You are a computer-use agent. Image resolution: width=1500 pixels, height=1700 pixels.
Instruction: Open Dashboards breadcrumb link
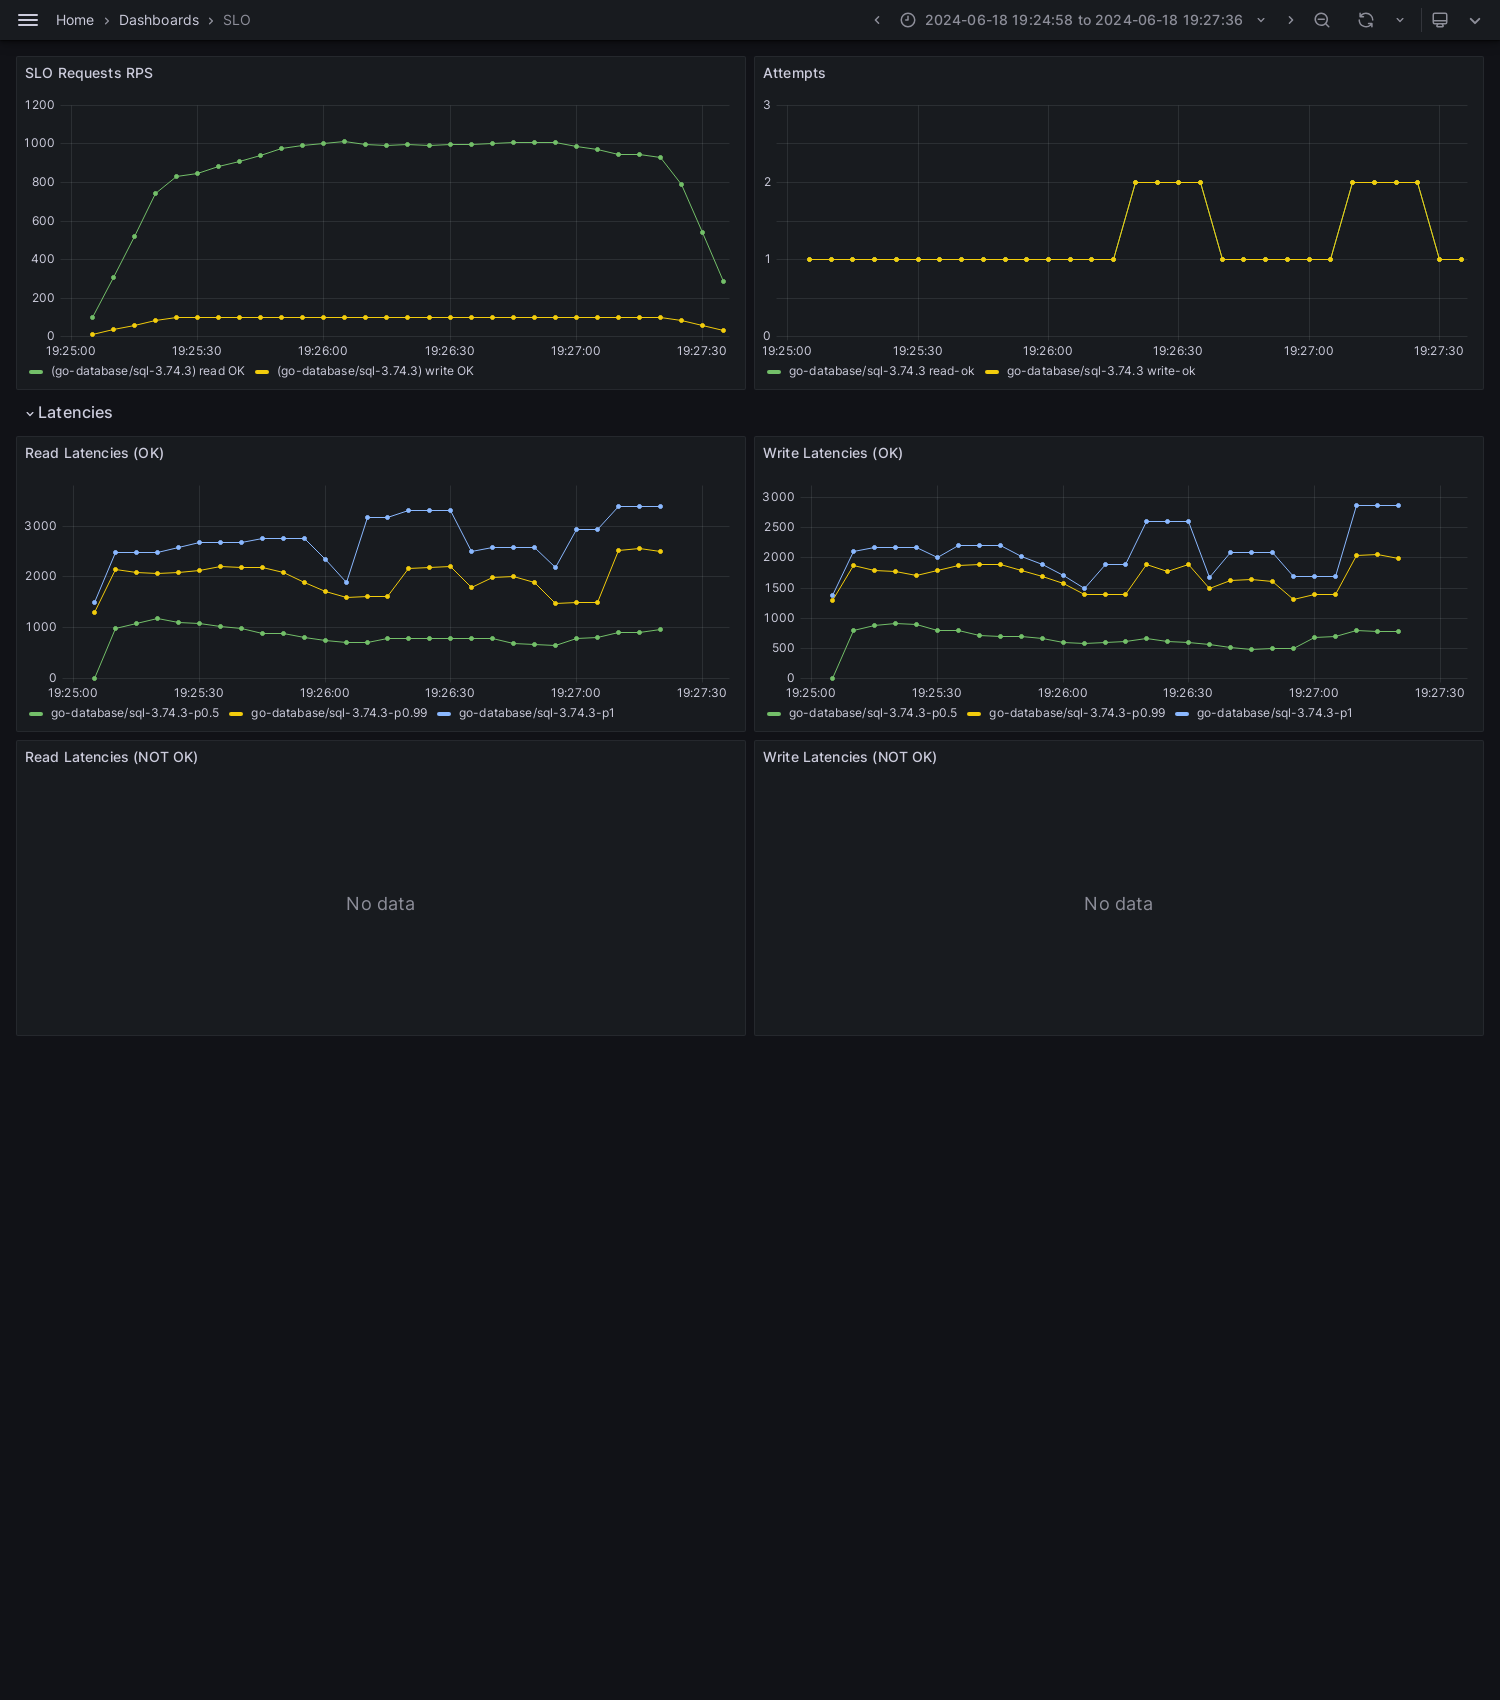tap(159, 20)
